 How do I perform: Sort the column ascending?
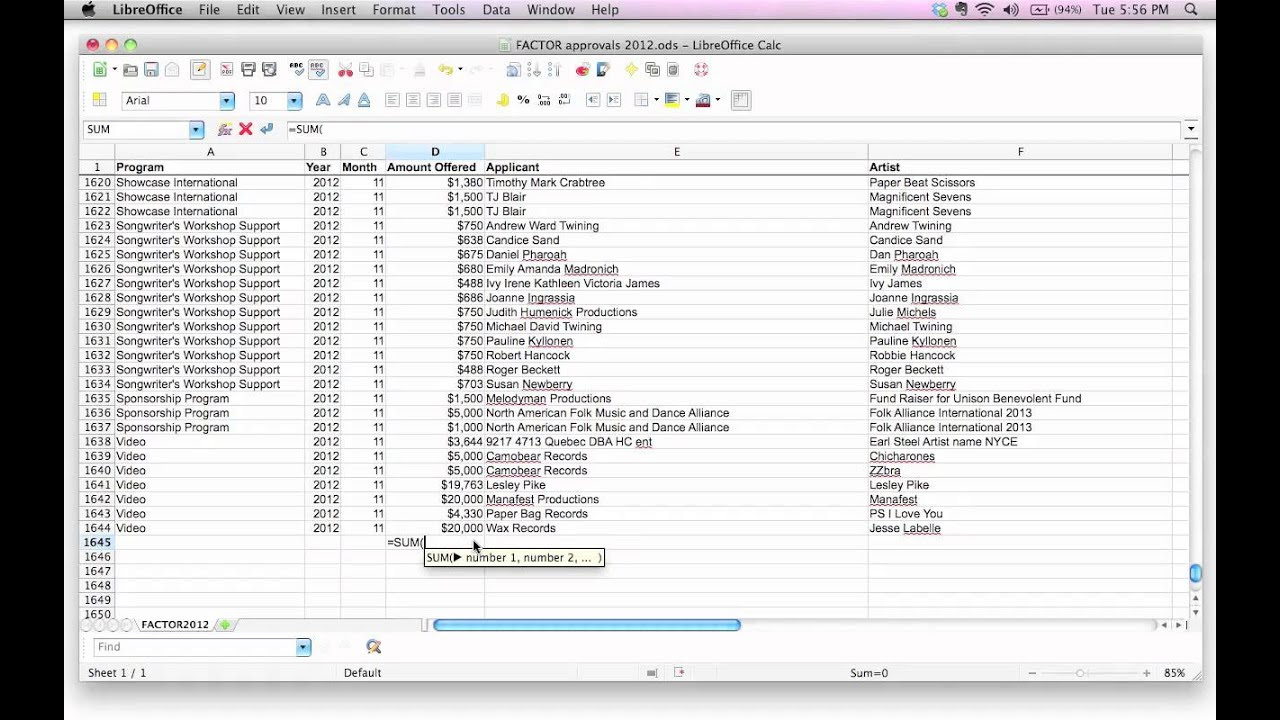[534, 70]
